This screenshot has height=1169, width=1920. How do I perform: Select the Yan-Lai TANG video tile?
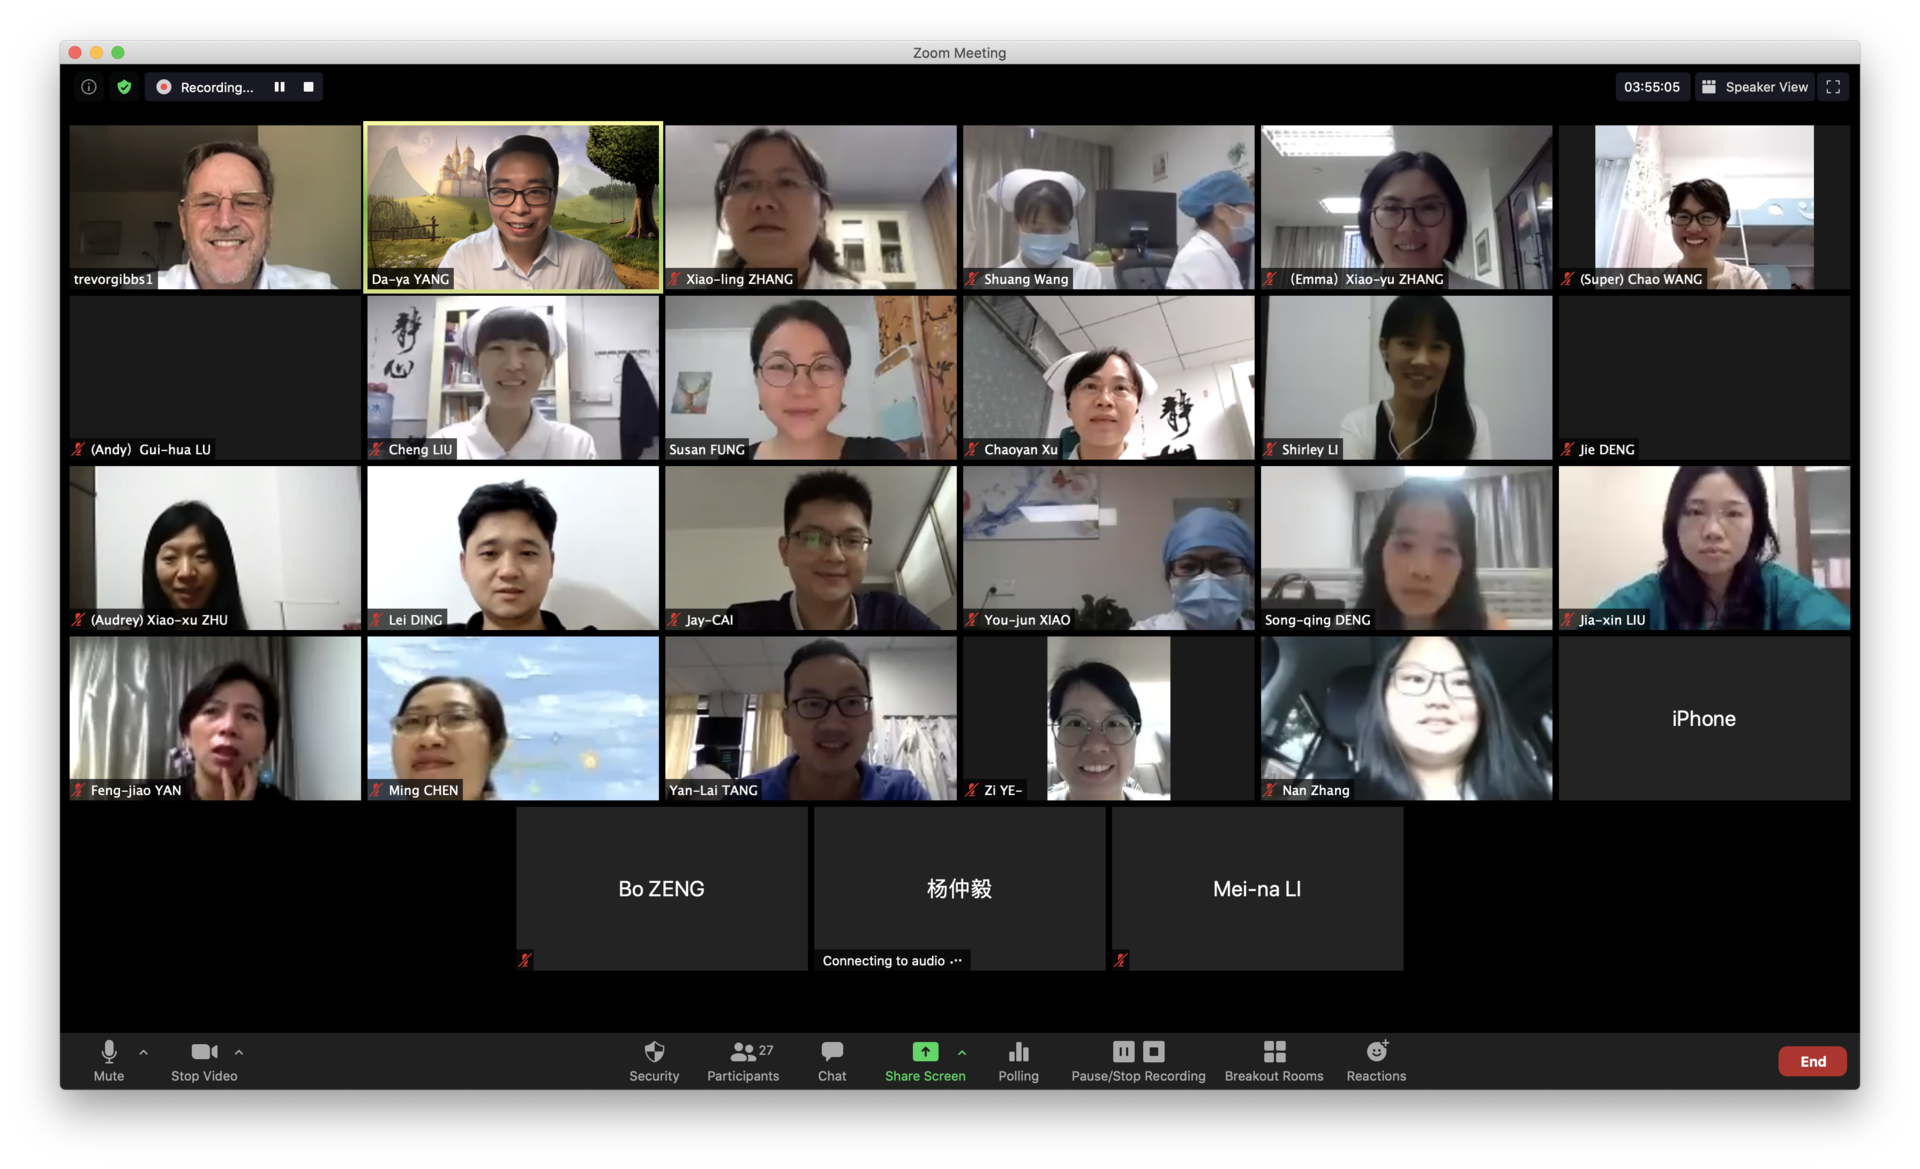point(811,718)
